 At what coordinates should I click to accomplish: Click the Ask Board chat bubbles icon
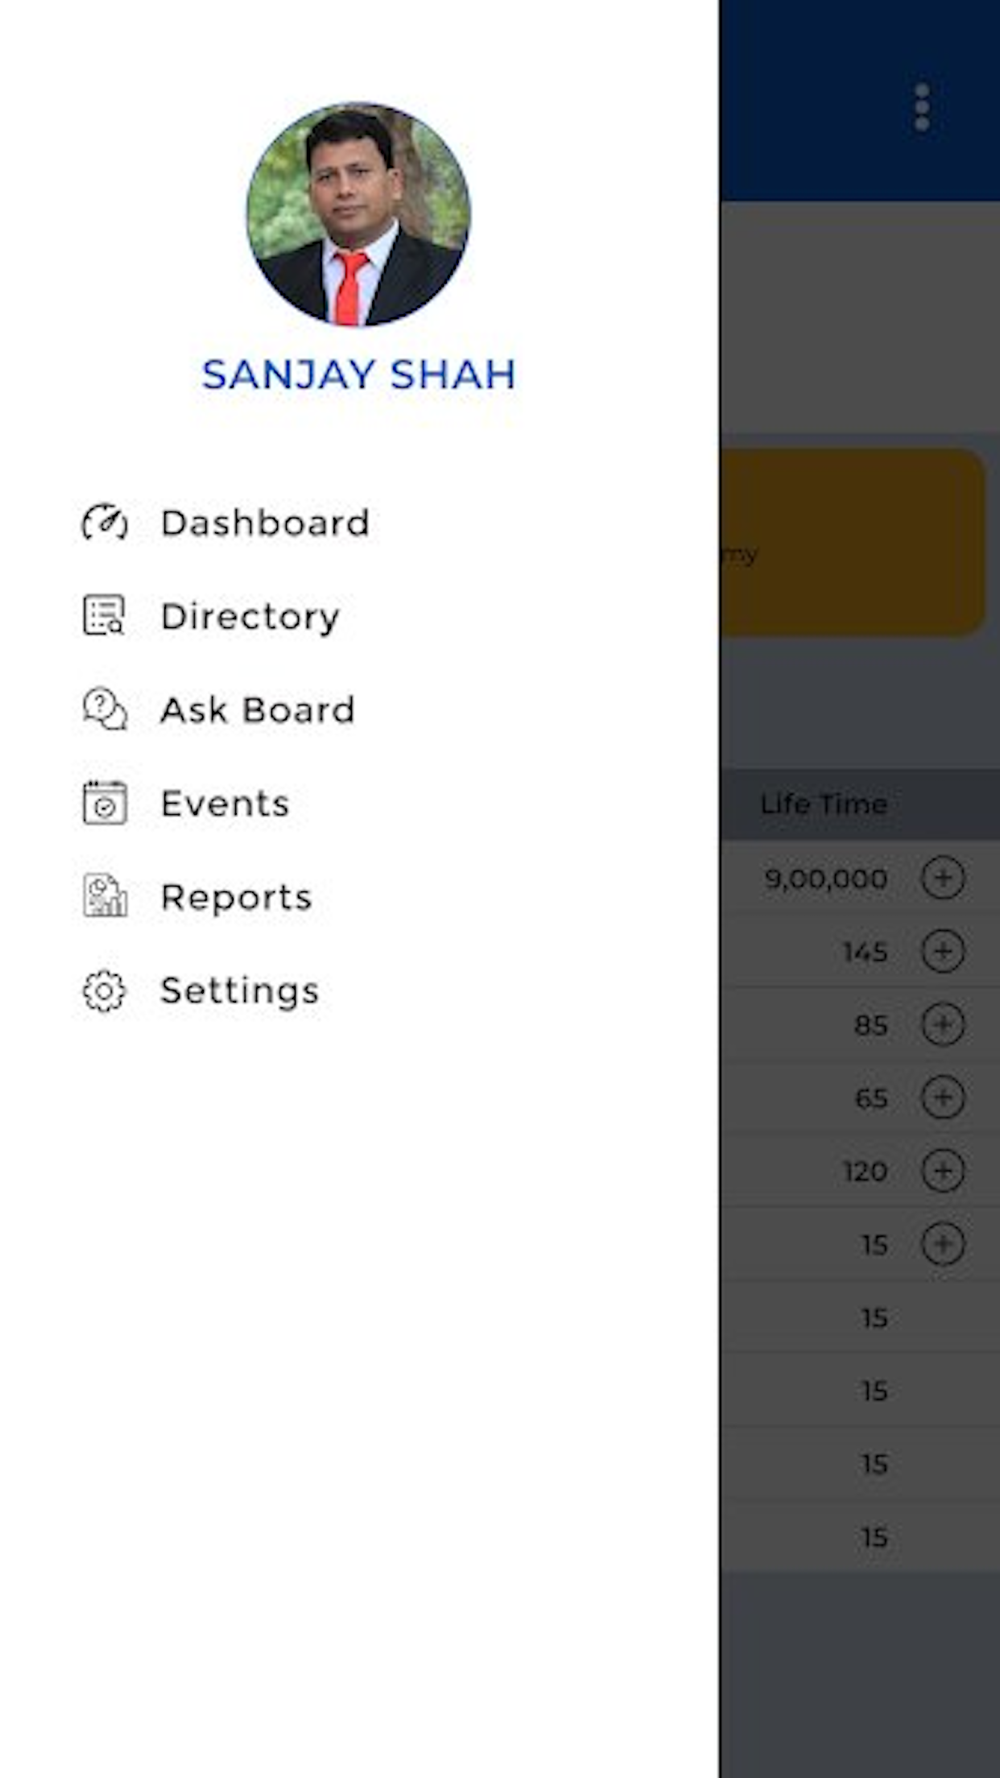click(104, 710)
